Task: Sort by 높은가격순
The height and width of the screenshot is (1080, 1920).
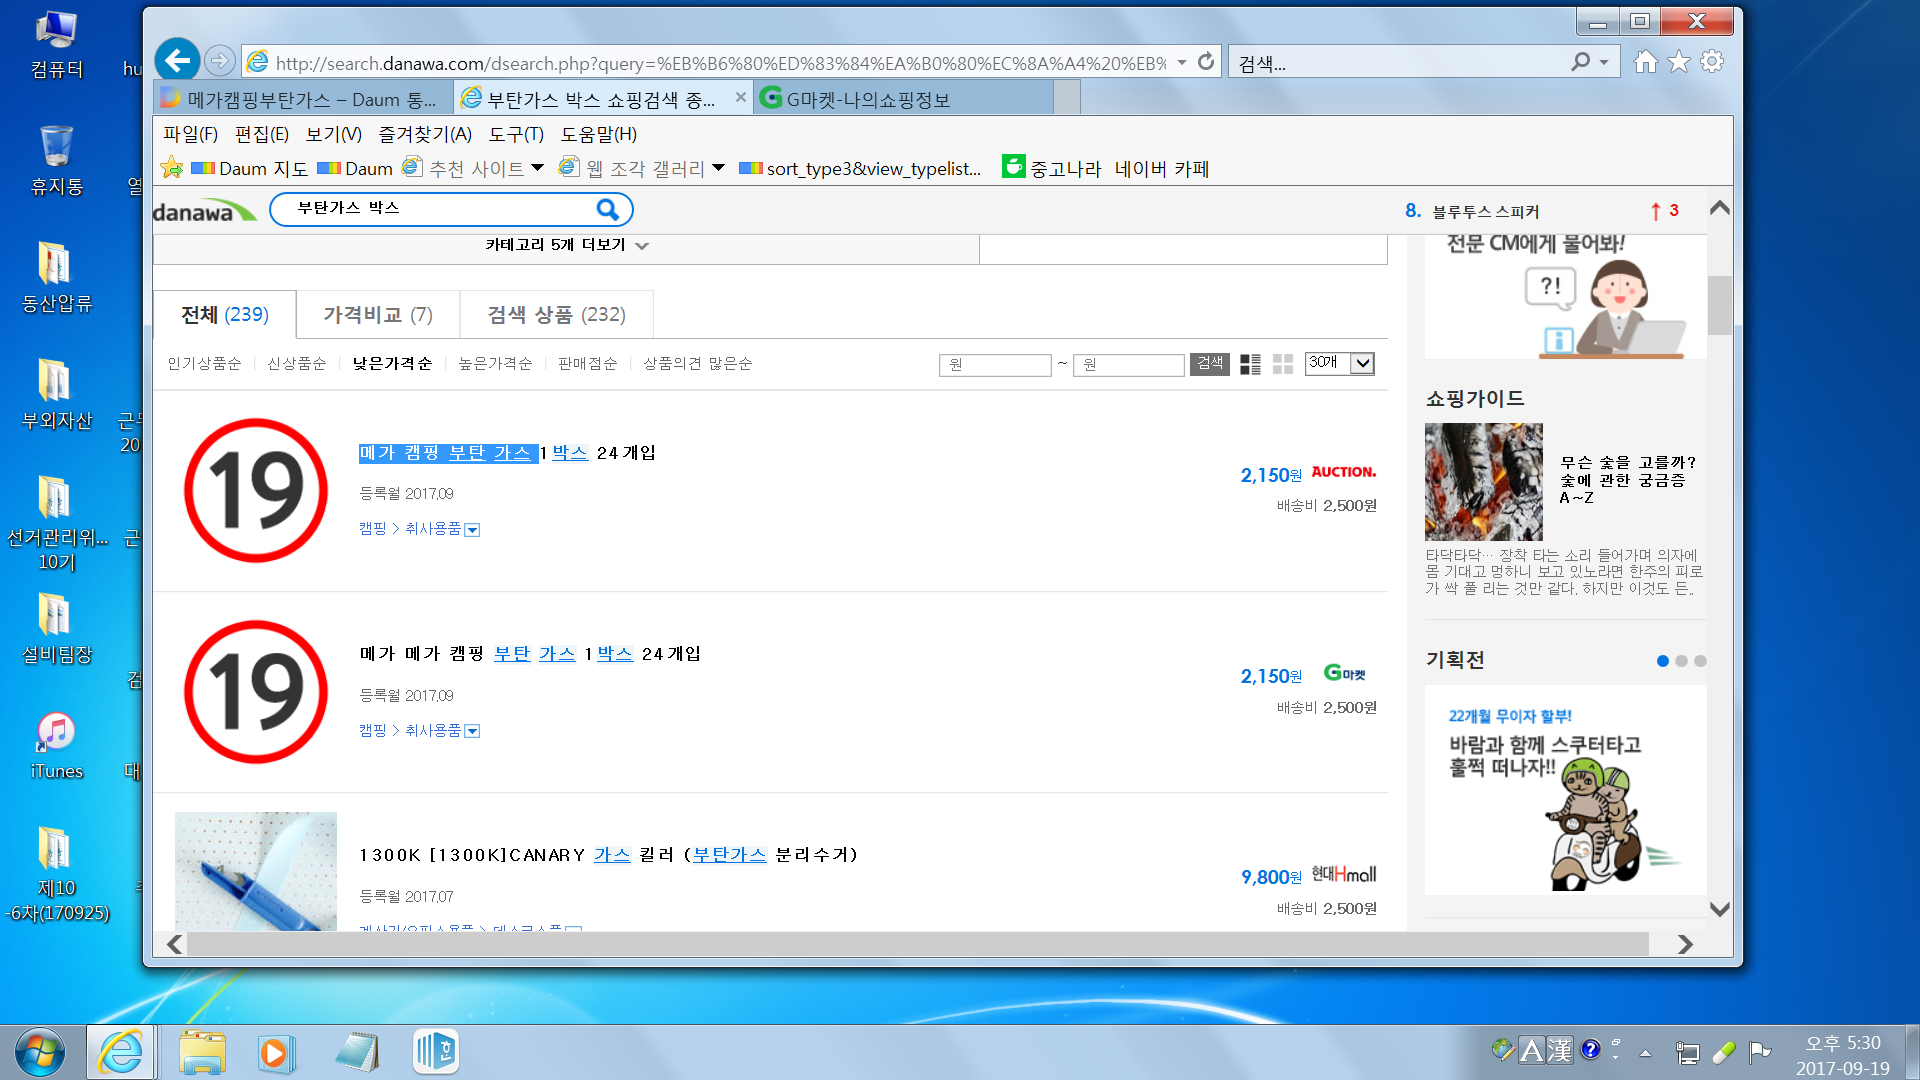Action: (495, 364)
